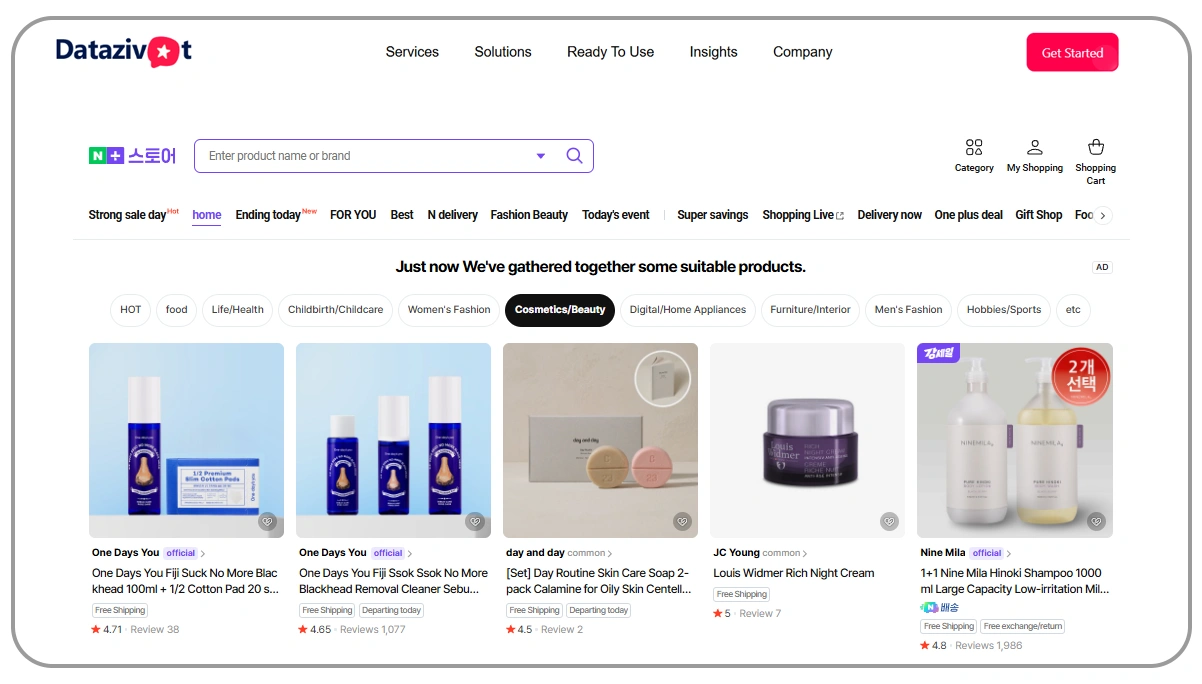The image size is (1202, 684).
Task: Click the N+ Store logo
Action: (x=132, y=156)
